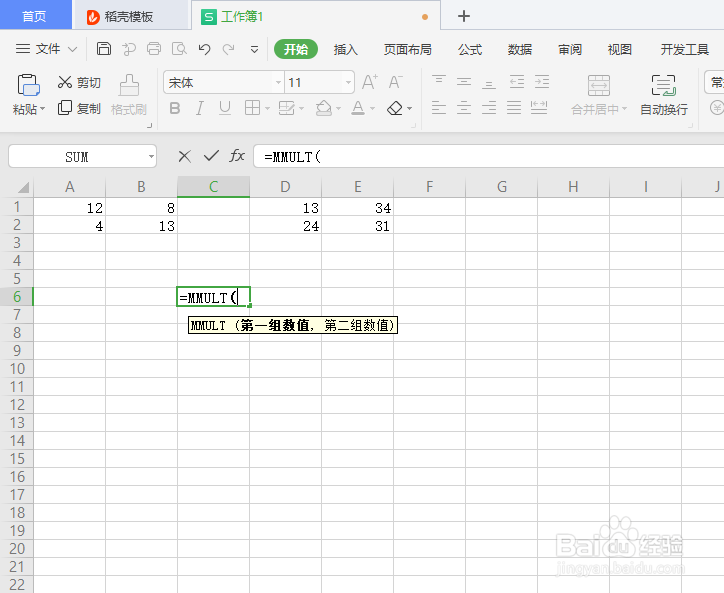Toggle italic formatting
The image size is (724, 593).
pos(199,108)
